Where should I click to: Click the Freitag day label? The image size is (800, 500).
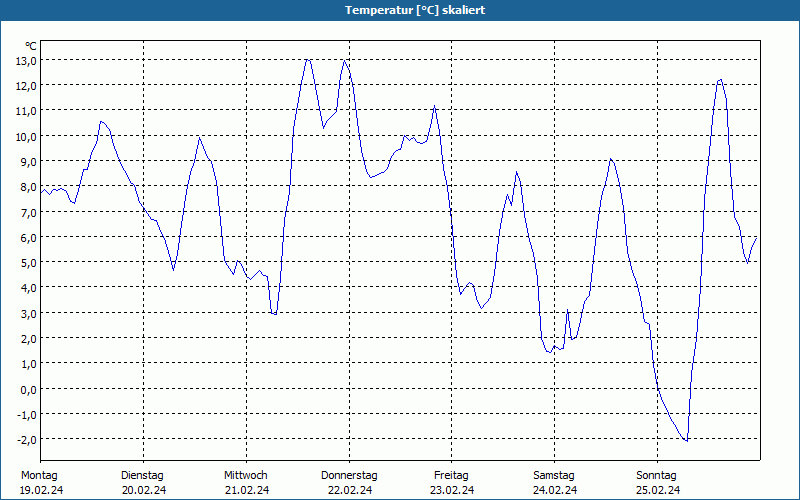(452, 476)
